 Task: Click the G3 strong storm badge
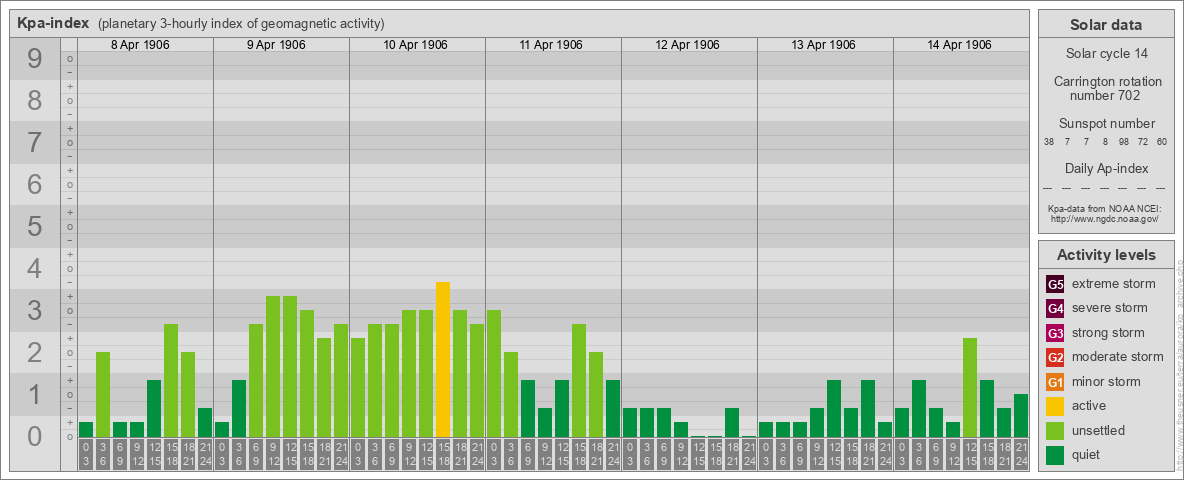tap(1055, 333)
